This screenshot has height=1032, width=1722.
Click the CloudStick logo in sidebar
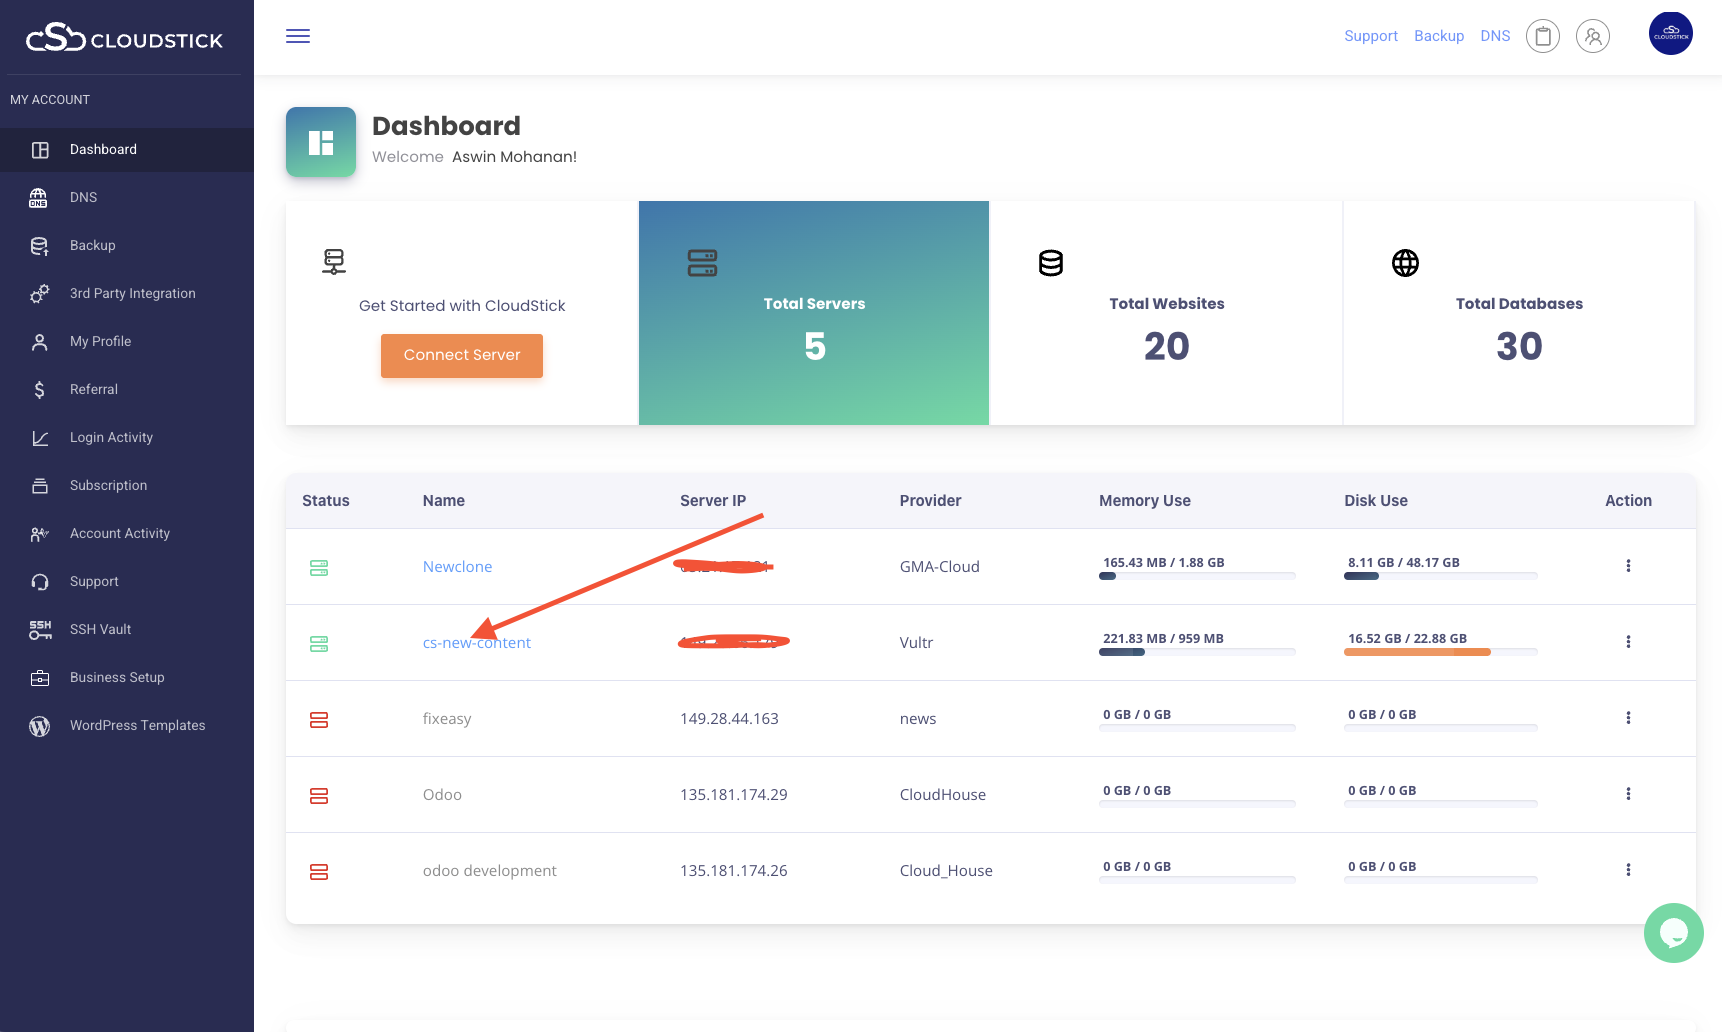125,38
